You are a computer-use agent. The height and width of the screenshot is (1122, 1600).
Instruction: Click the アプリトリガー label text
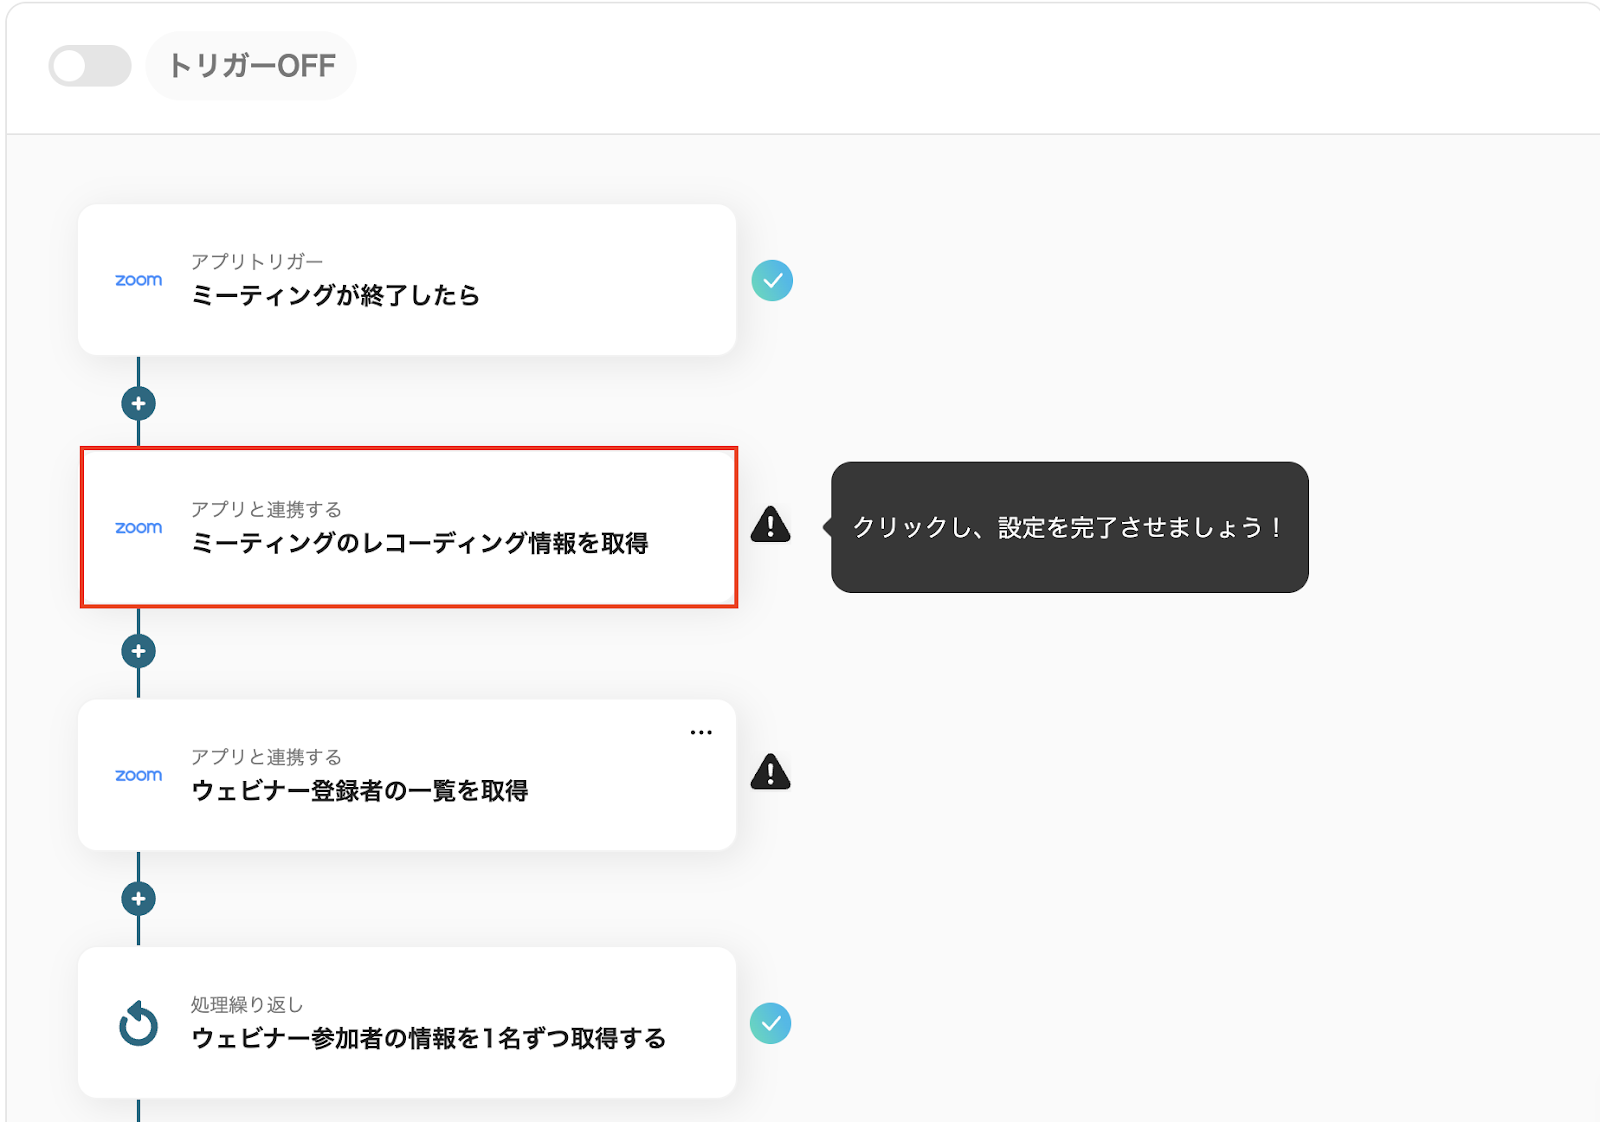coord(257,261)
